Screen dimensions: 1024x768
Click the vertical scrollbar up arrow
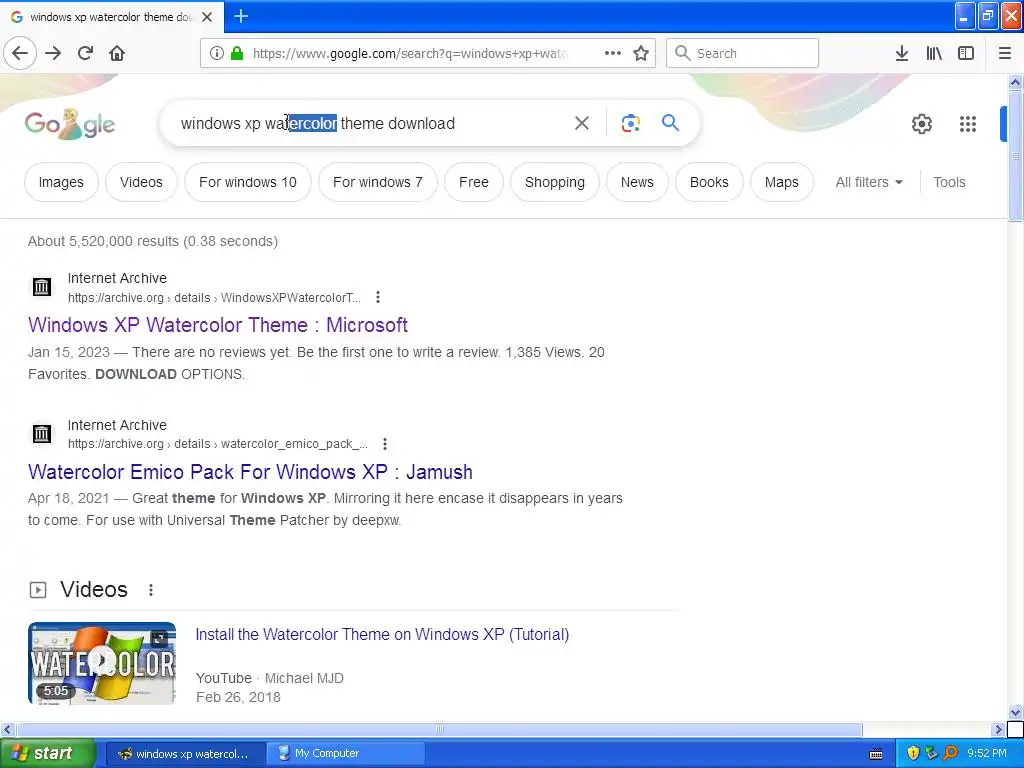point(1015,82)
